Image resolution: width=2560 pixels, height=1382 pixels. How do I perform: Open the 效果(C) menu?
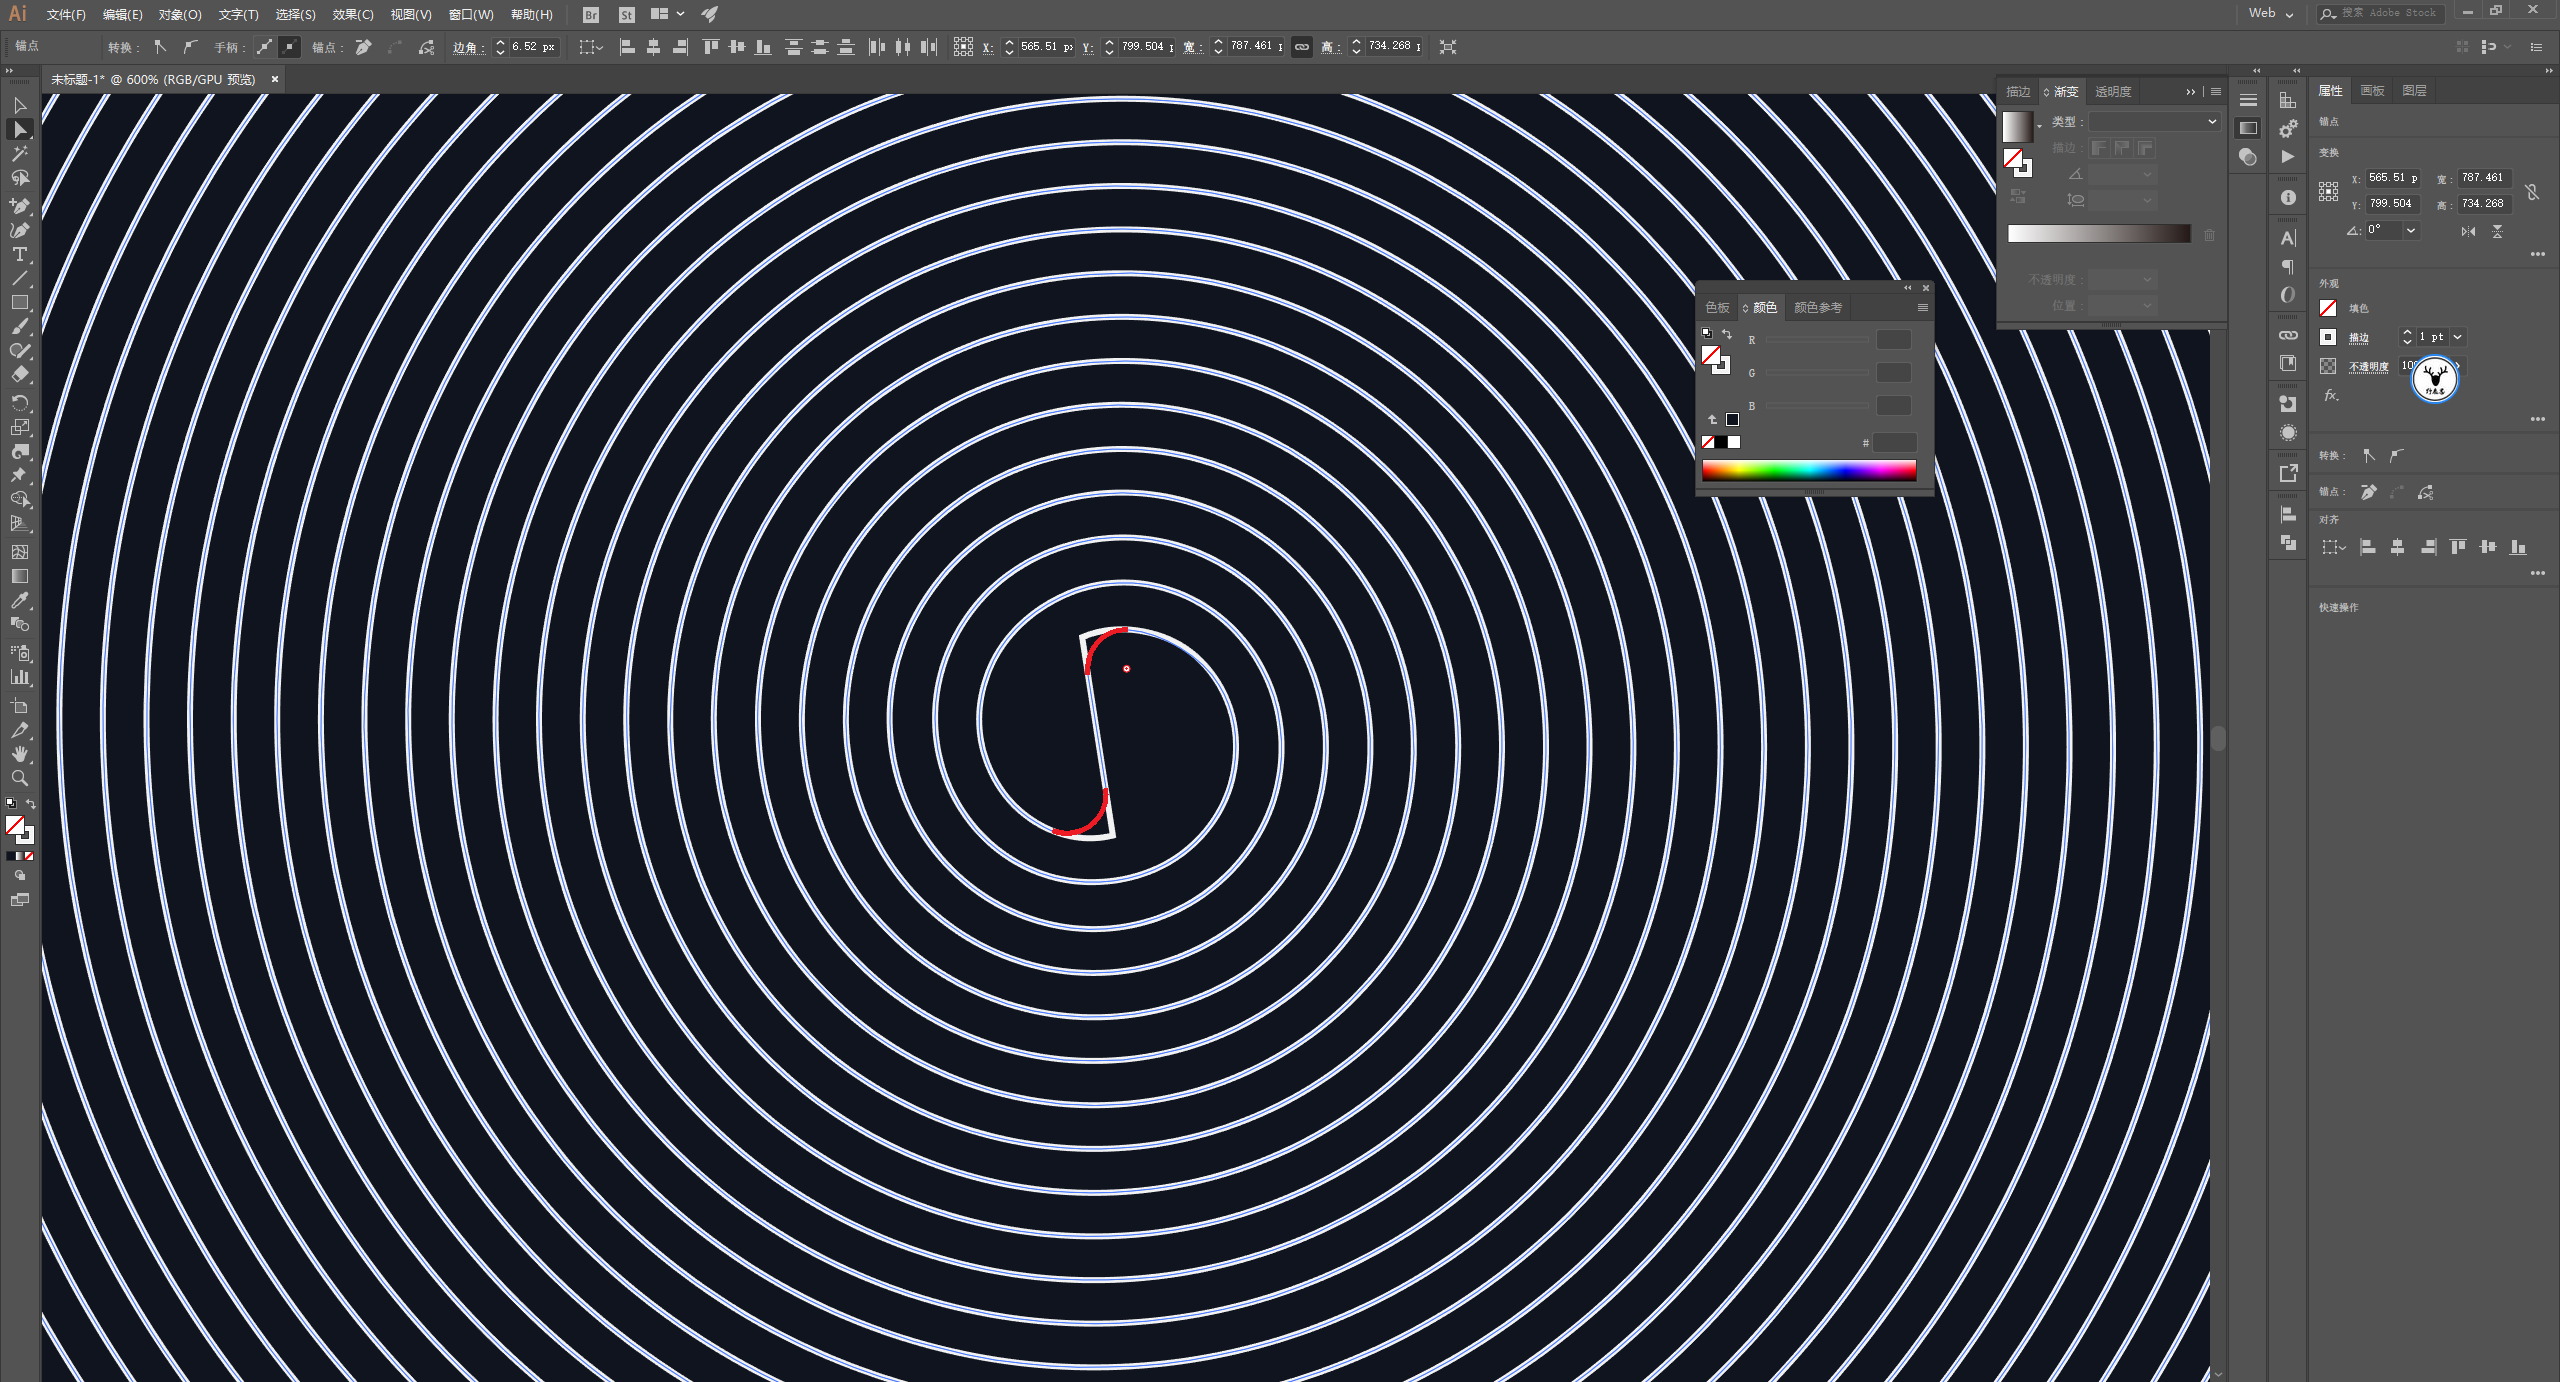(352, 14)
